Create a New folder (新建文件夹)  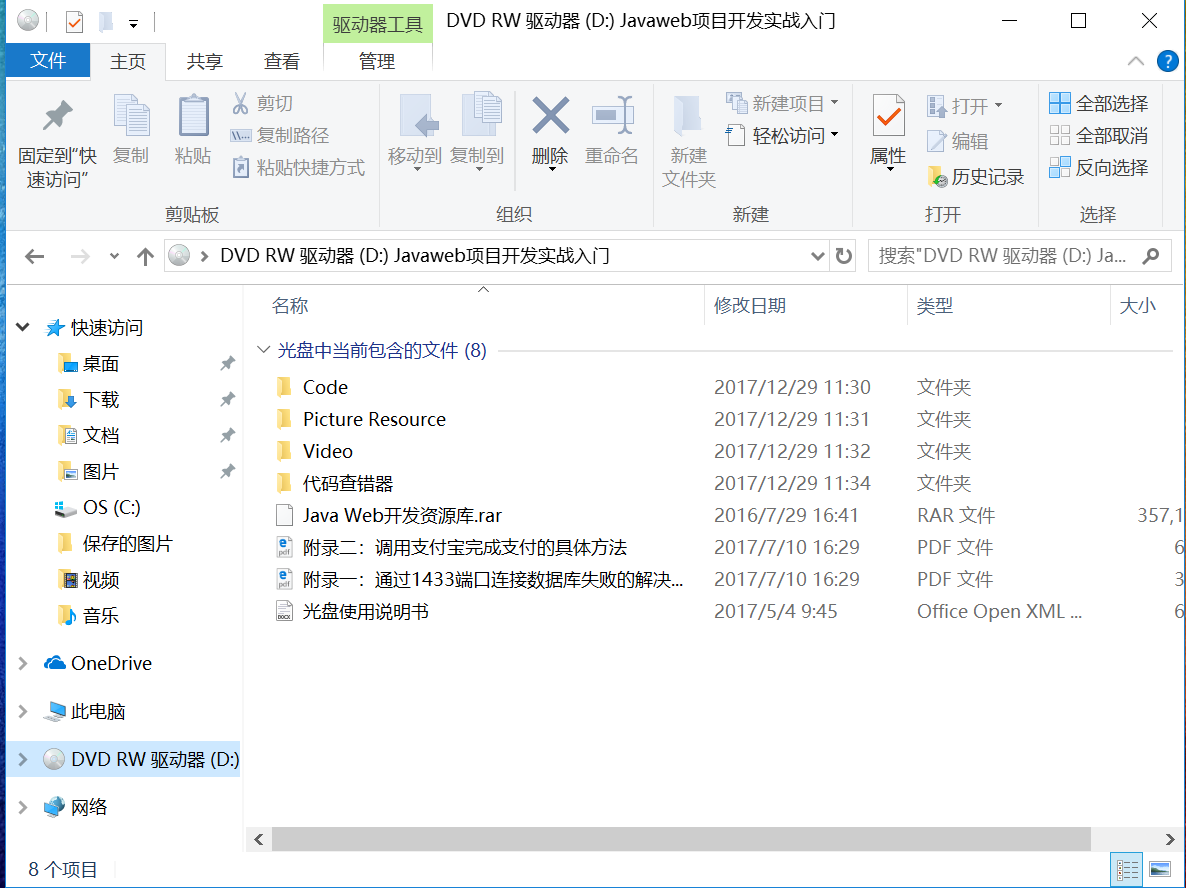point(688,141)
